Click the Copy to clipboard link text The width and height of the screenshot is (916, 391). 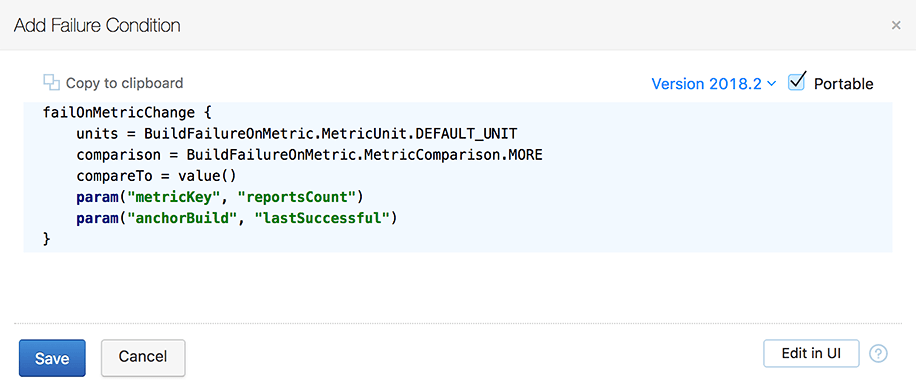tap(124, 84)
